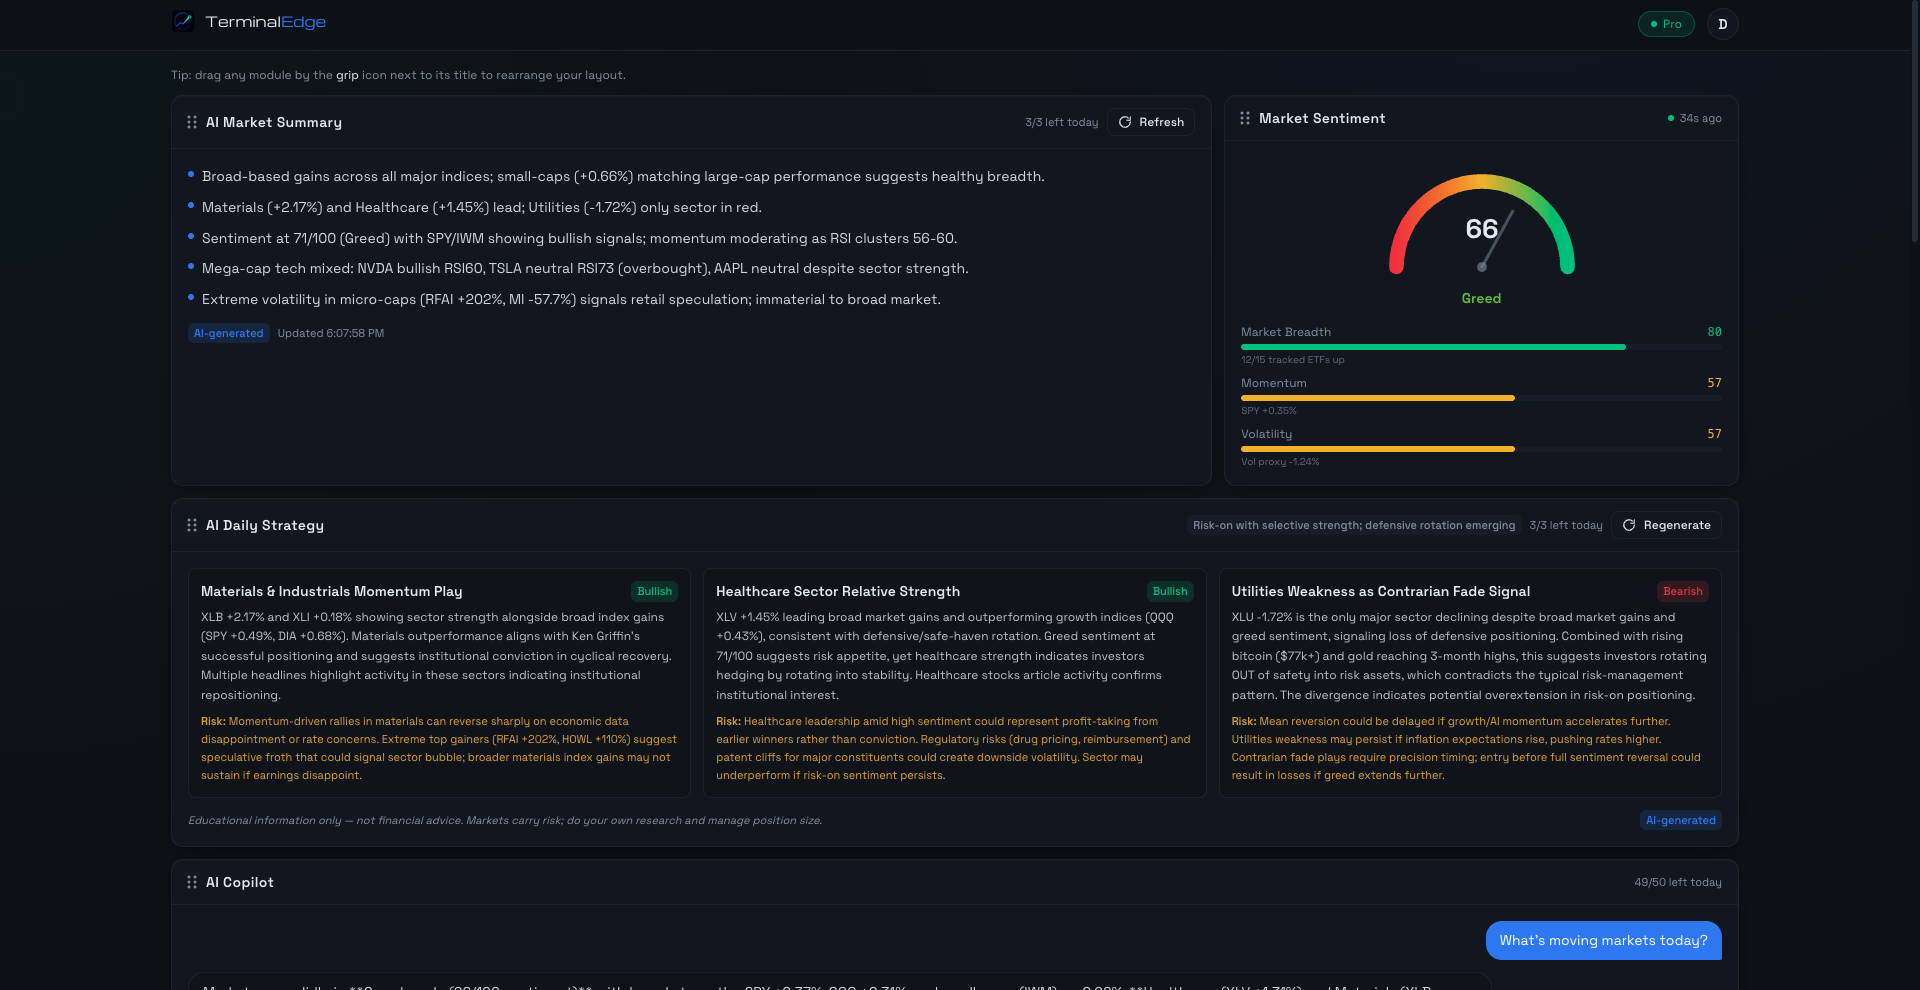Click the sentiment gauge showing 66
Screen dimensions: 1920x990
click(x=1482, y=225)
